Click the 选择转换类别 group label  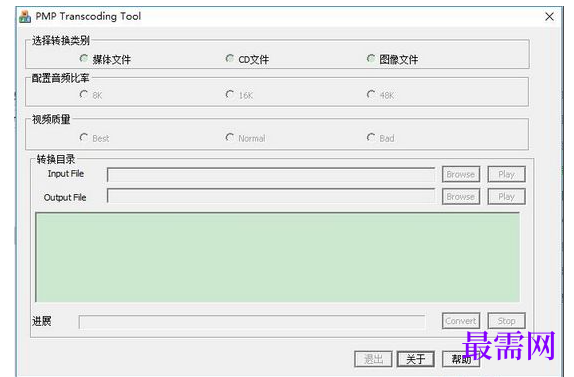61,40
